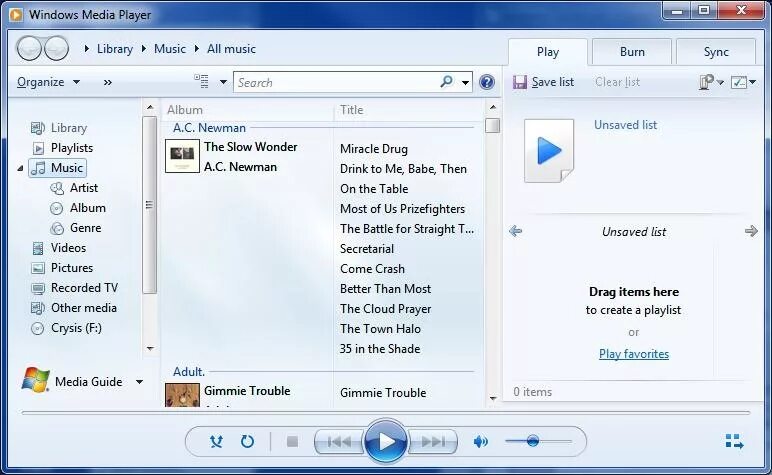Click the Videos film icon
The height and width of the screenshot is (475, 772).
pos(38,248)
